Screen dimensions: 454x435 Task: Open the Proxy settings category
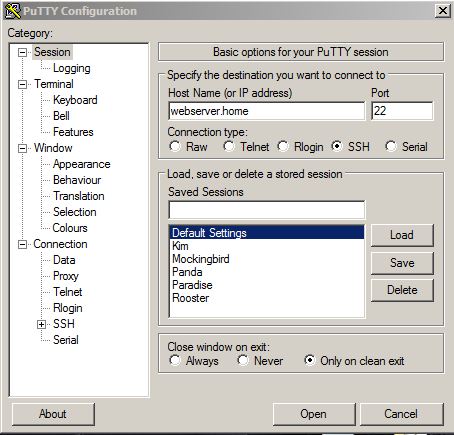pos(66,276)
